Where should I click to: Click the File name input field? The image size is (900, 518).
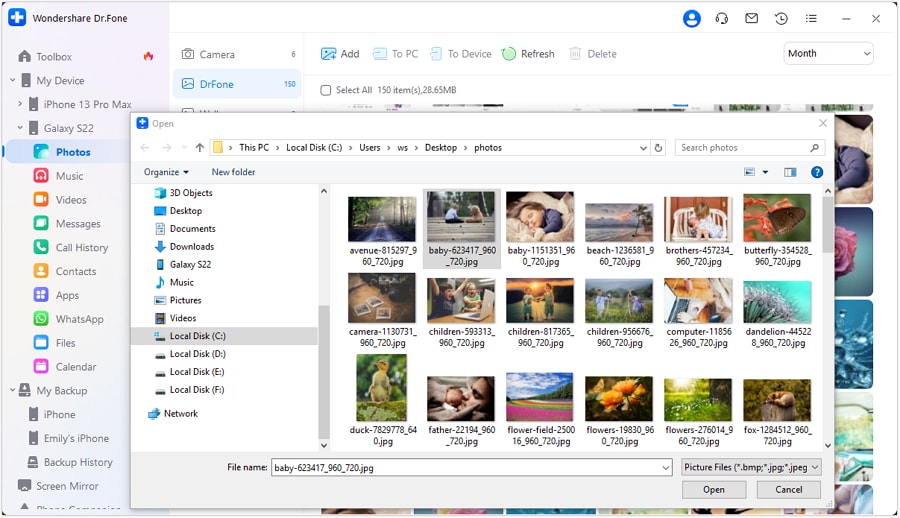coord(466,468)
